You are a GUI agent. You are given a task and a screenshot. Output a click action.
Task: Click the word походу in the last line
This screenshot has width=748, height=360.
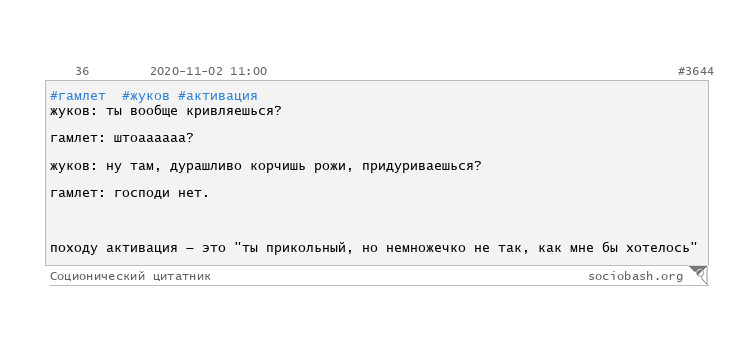point(74,248)
